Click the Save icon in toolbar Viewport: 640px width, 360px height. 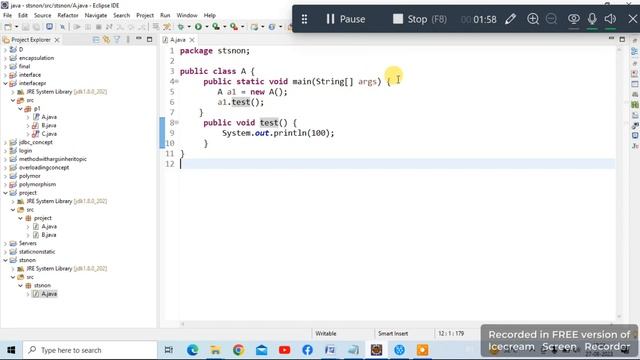point(25,27)
